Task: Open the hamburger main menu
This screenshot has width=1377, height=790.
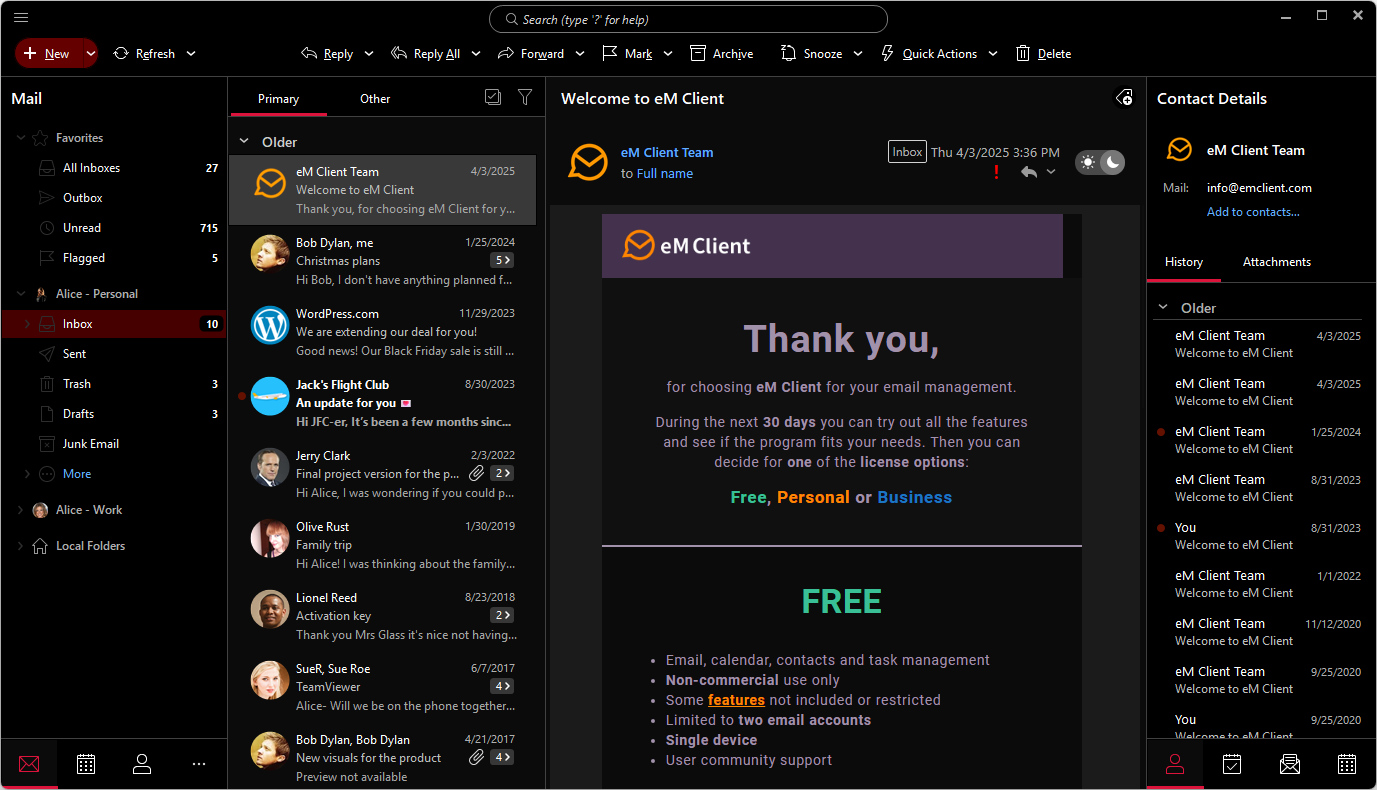Action: [x=21, y=17]
